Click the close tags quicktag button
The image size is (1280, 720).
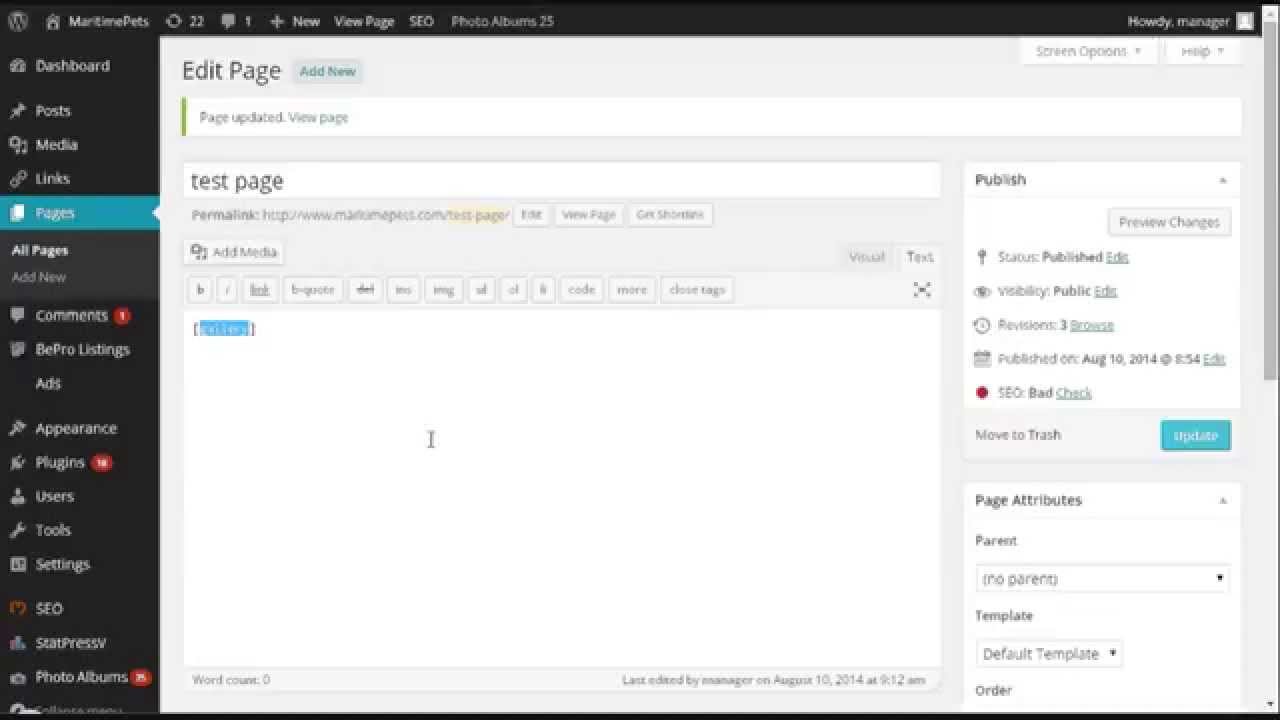(x=697, y=290)
